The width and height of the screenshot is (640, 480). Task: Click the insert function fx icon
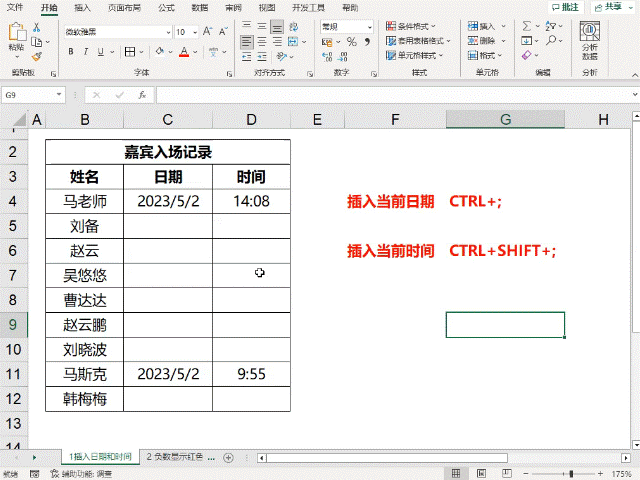[142, 95]
